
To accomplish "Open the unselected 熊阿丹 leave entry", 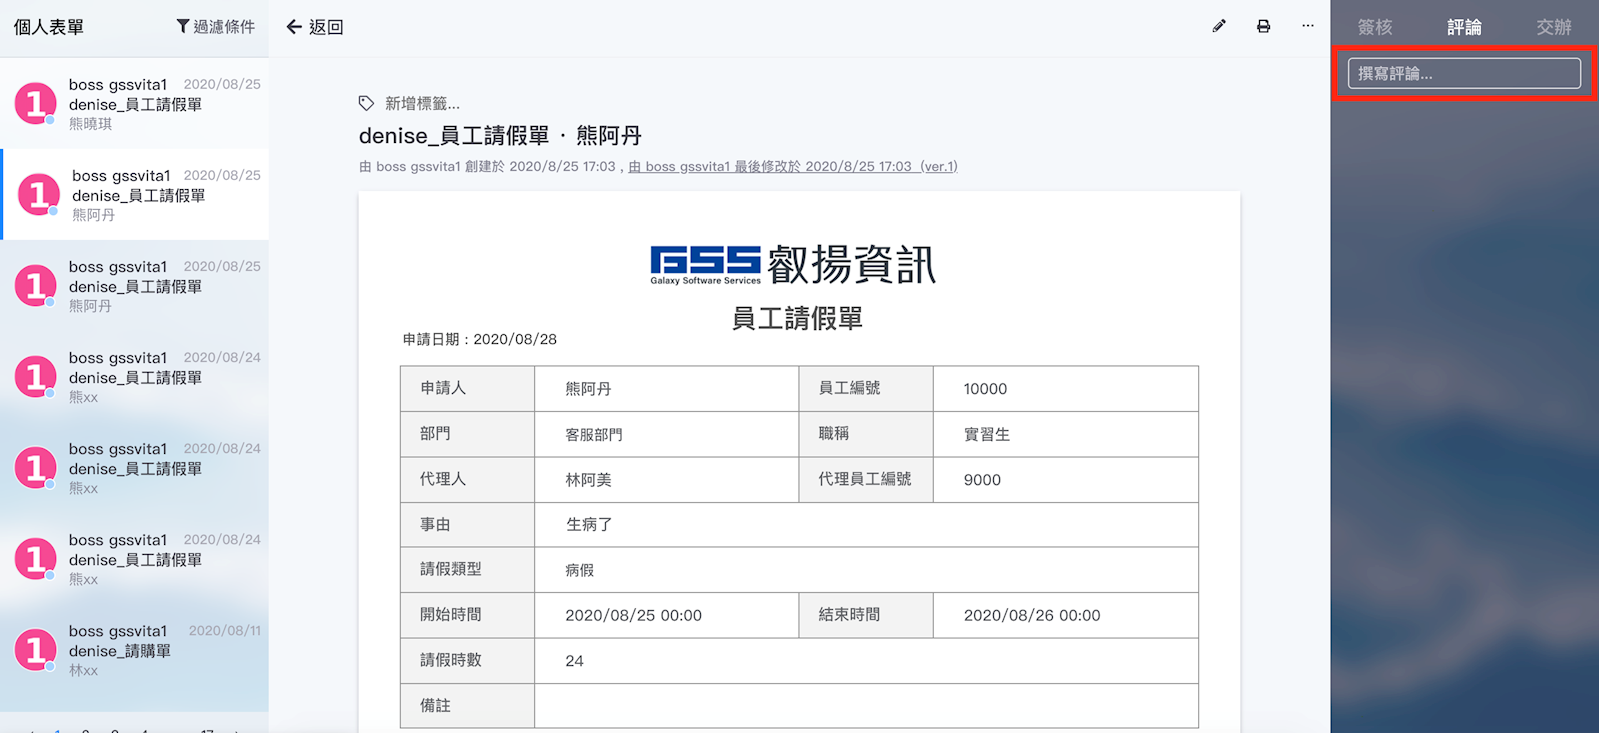I will click(x=150, y=286).
